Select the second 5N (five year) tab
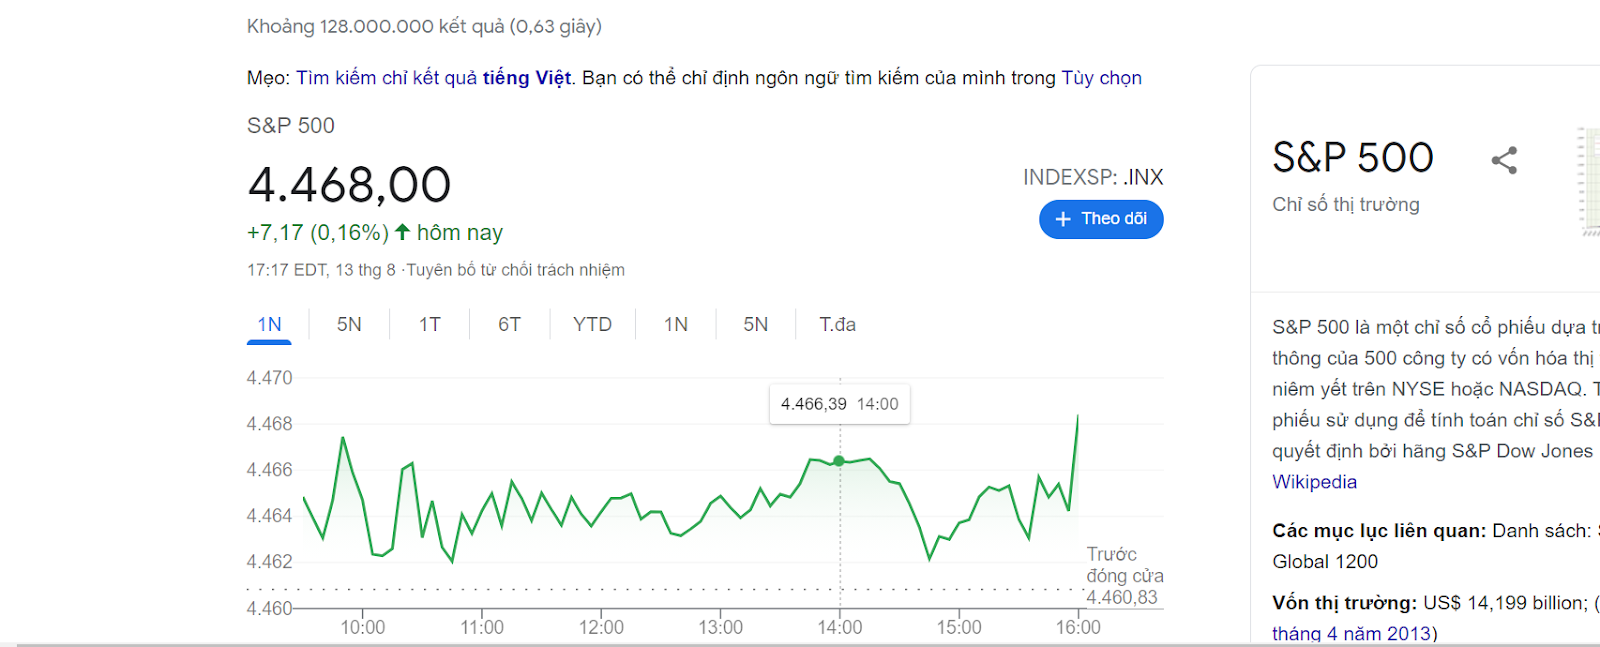The height and width of the screenshot is (647, 1600). pyautogui.click(x=756, y=325)
